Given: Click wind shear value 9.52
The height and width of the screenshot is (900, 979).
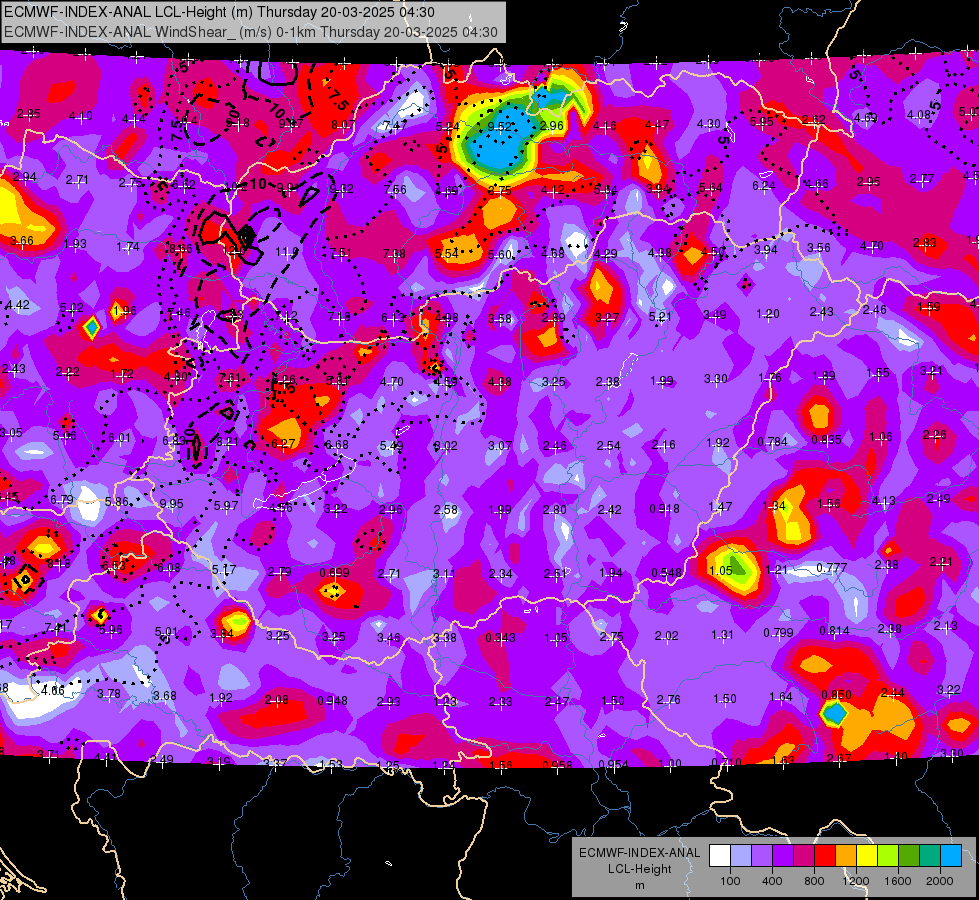Looking at the screenshot, I should point(499,126).
